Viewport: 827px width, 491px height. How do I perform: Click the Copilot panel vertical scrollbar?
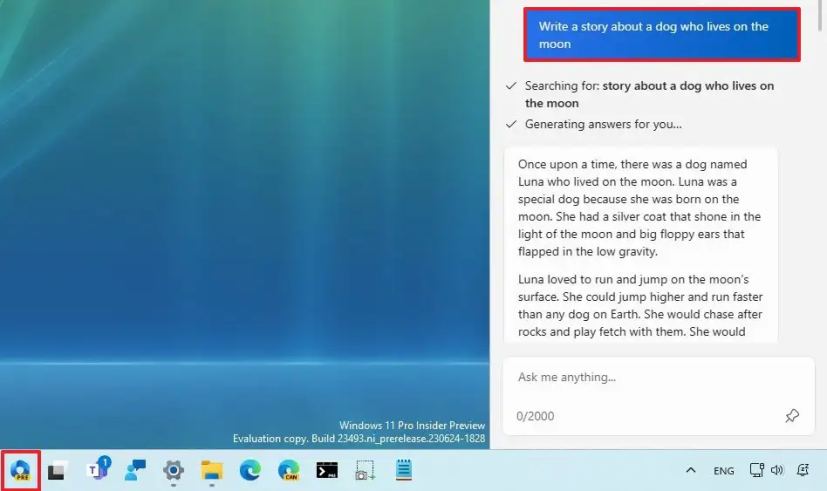pyautogui.click(x=821, y=16)
